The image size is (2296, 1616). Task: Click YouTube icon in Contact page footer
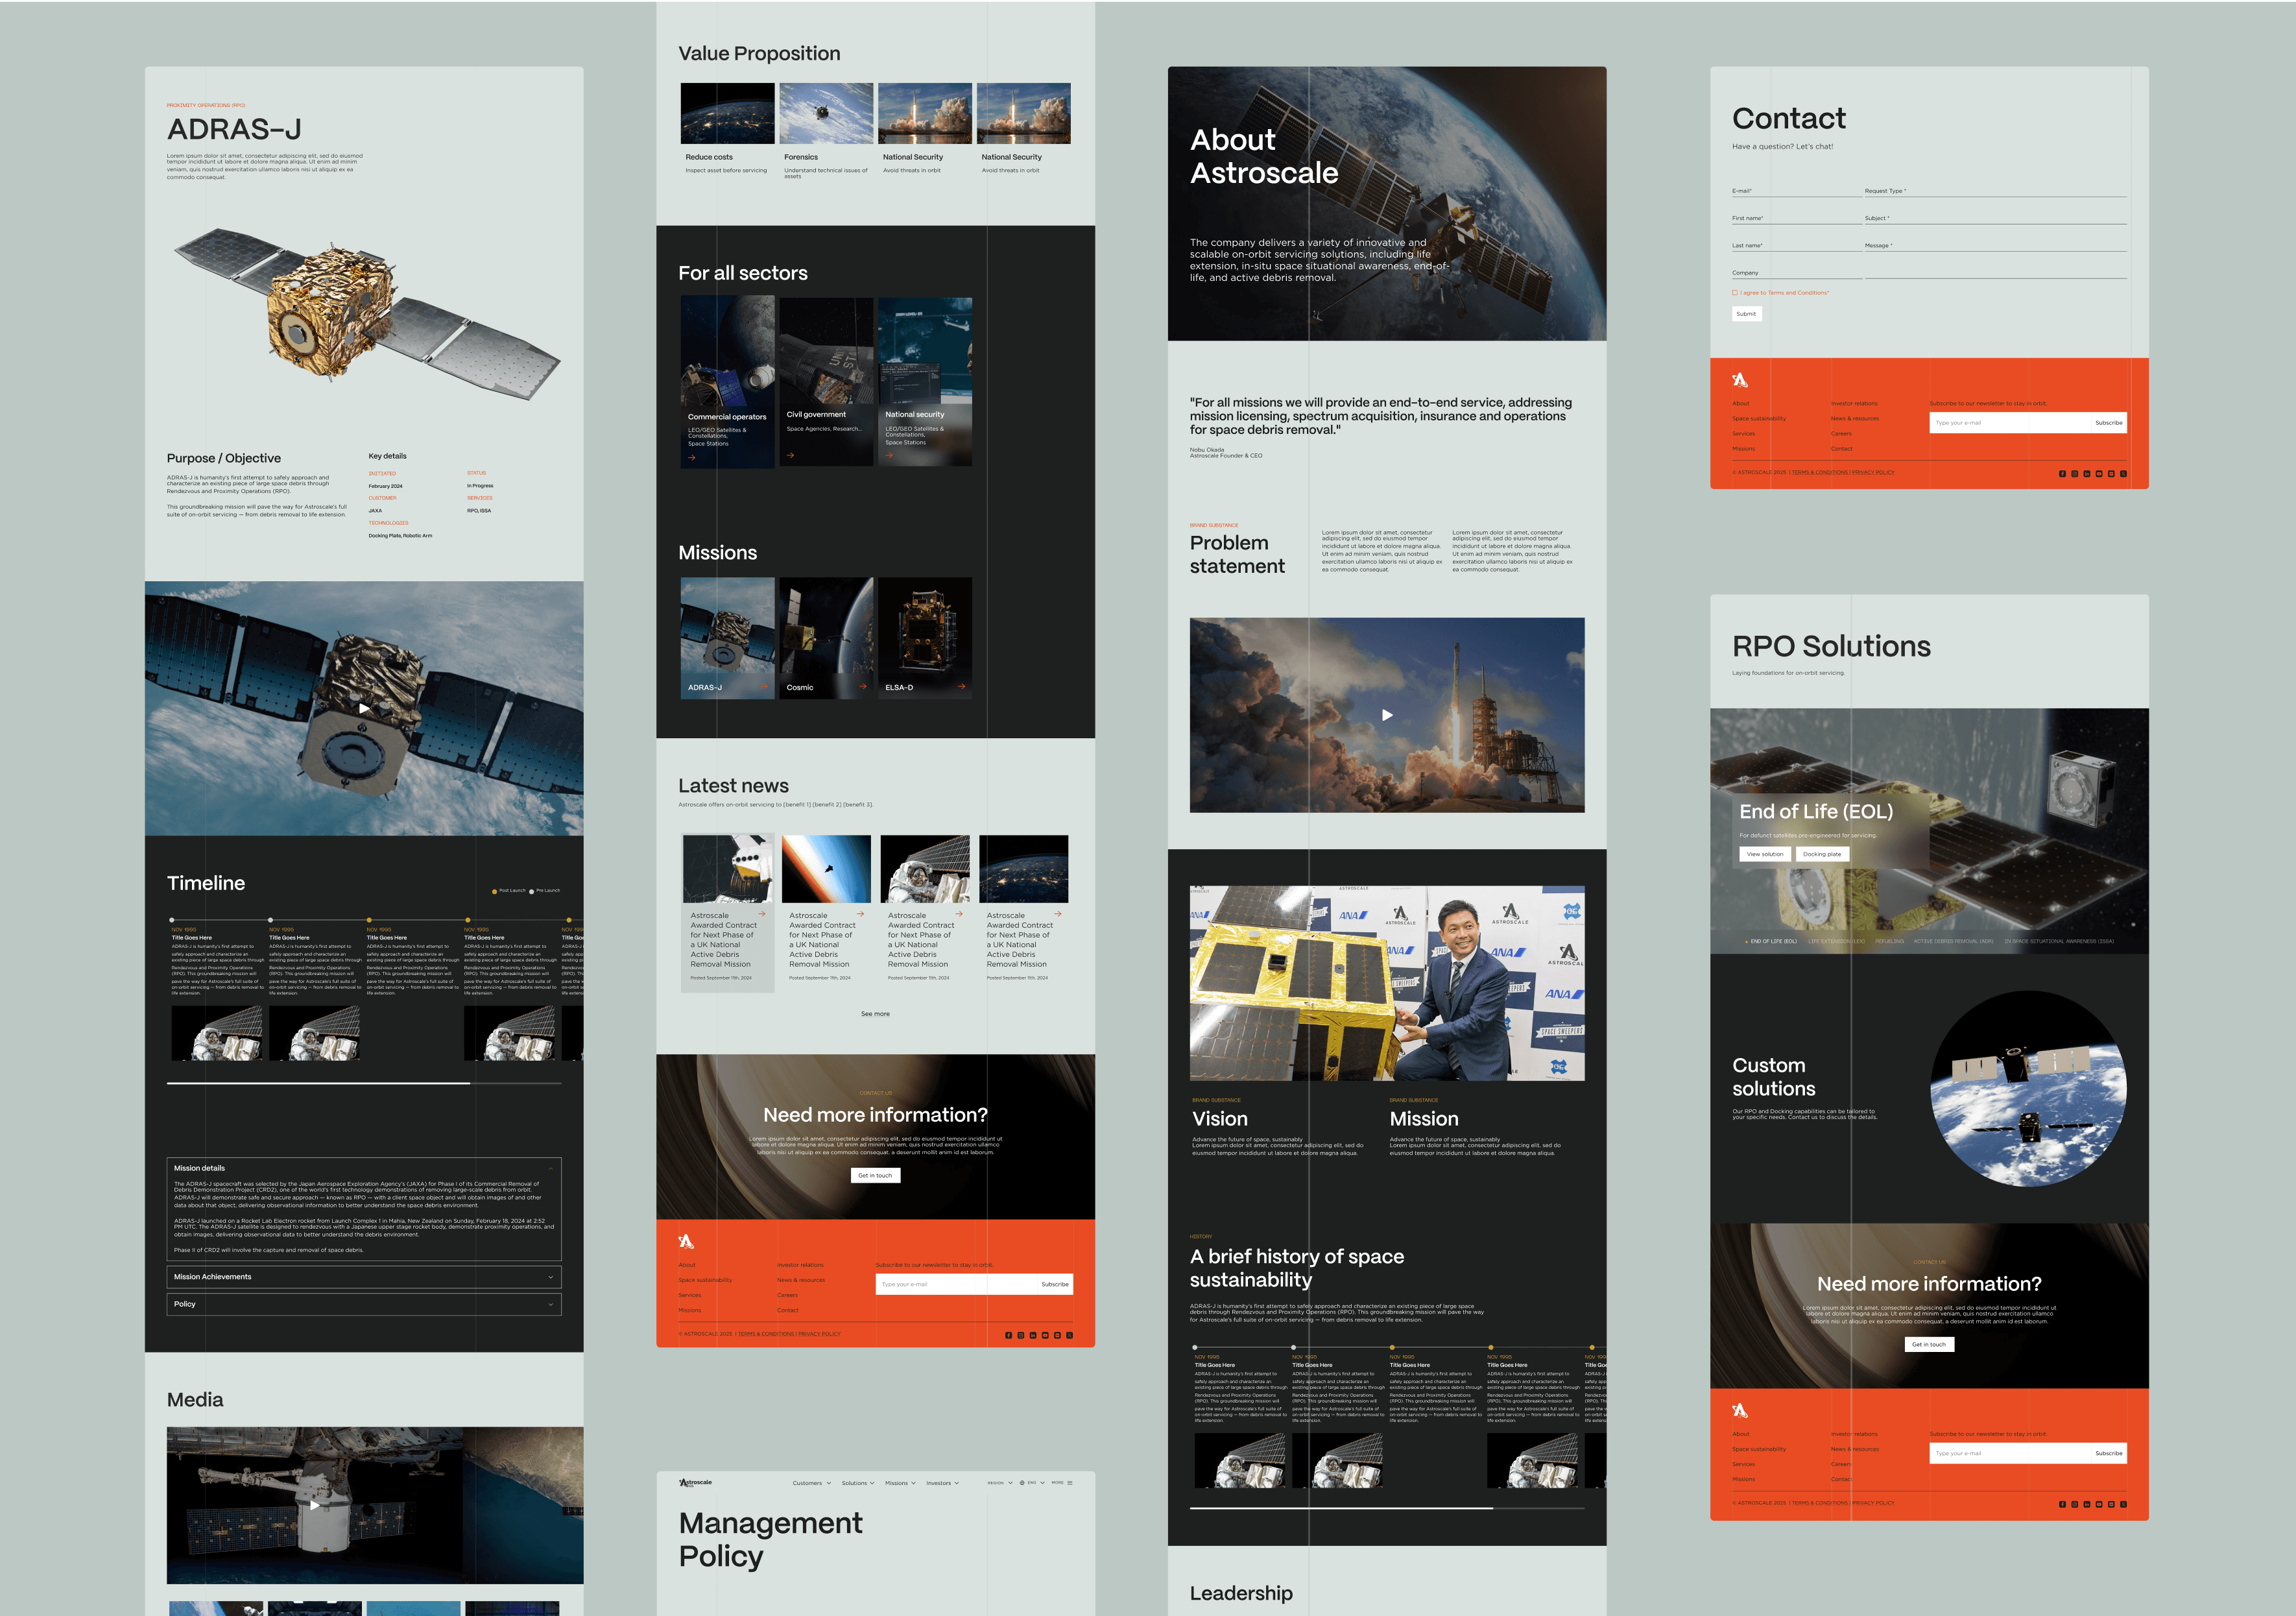tap(2099, 474)
